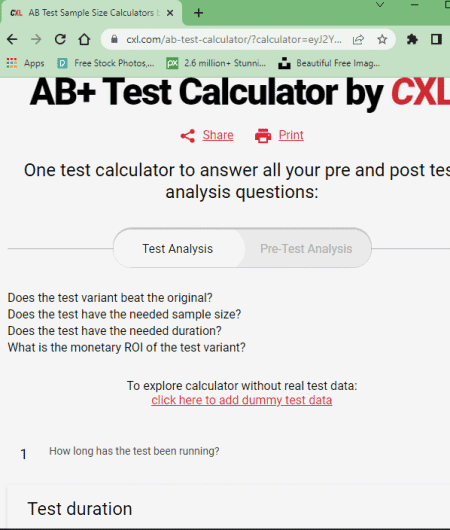Open the side panel icon
Viewport: 450px width, 530px height.
pos(436,40)
